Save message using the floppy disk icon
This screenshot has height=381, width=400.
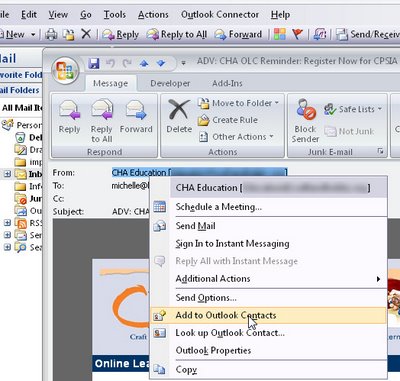click(x=94, y=63)
